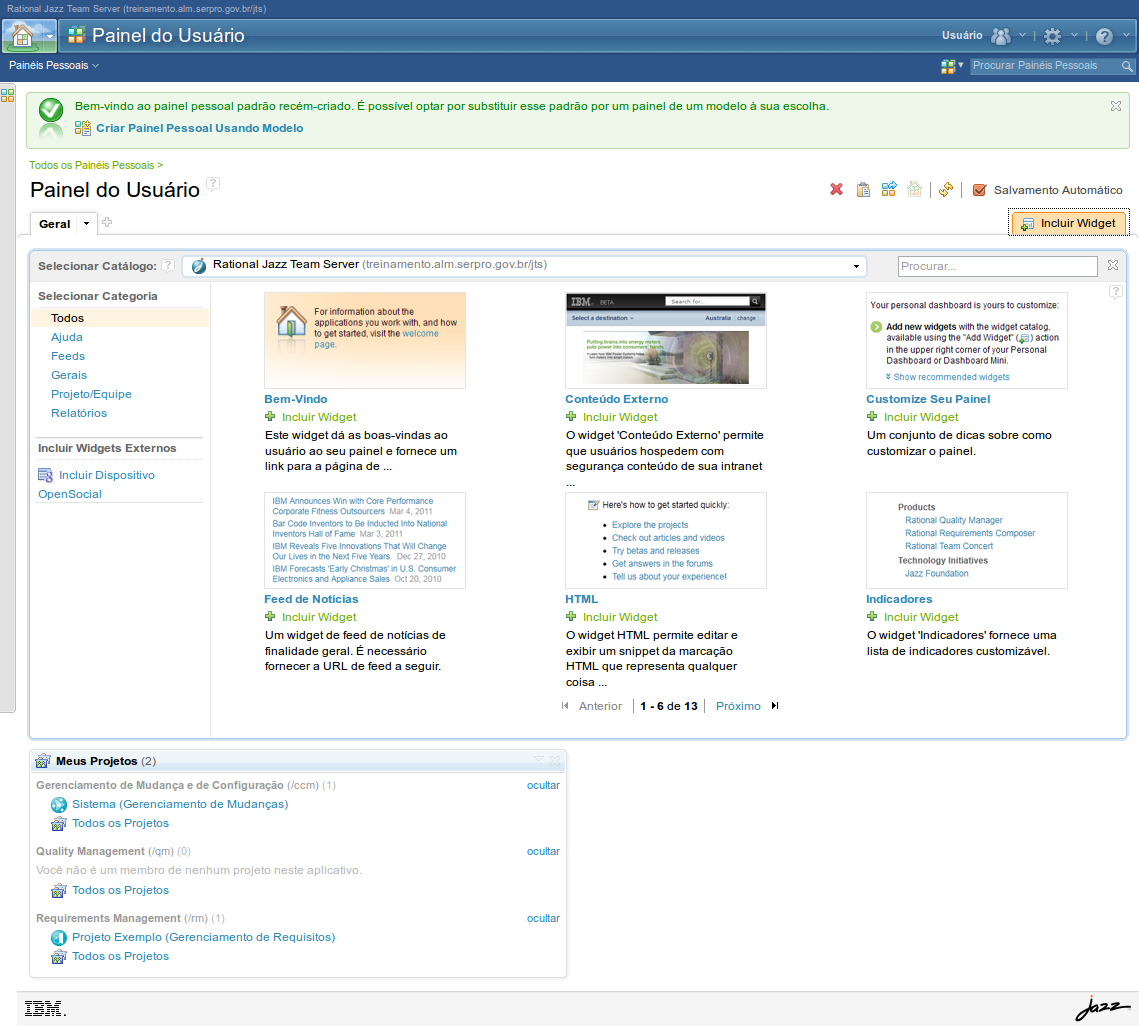Open the Painéis Pessoais menu
1139x1026 pixels.
coord(54,65)
